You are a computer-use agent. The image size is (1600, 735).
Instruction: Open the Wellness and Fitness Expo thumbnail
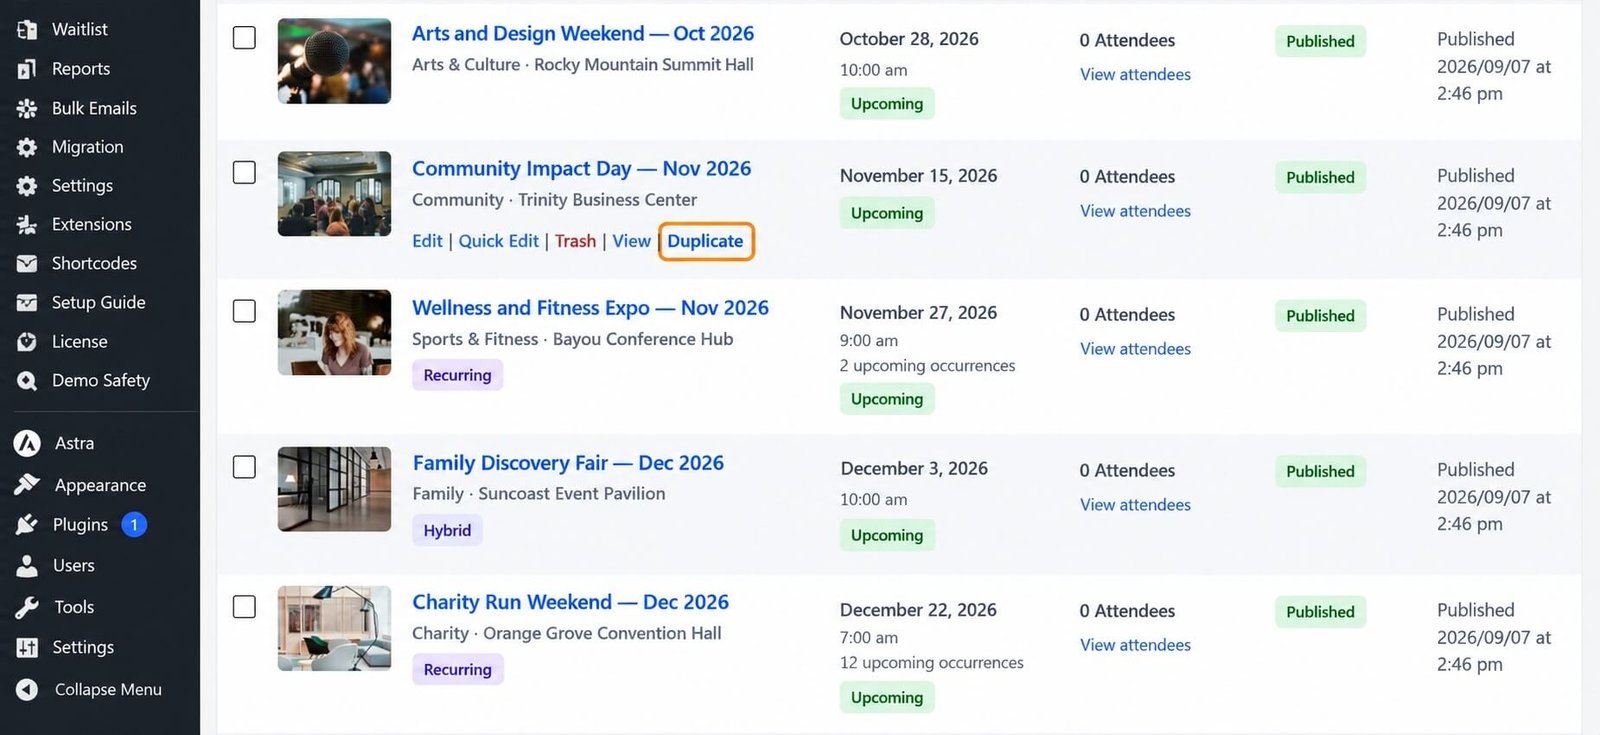coord(334,333)
